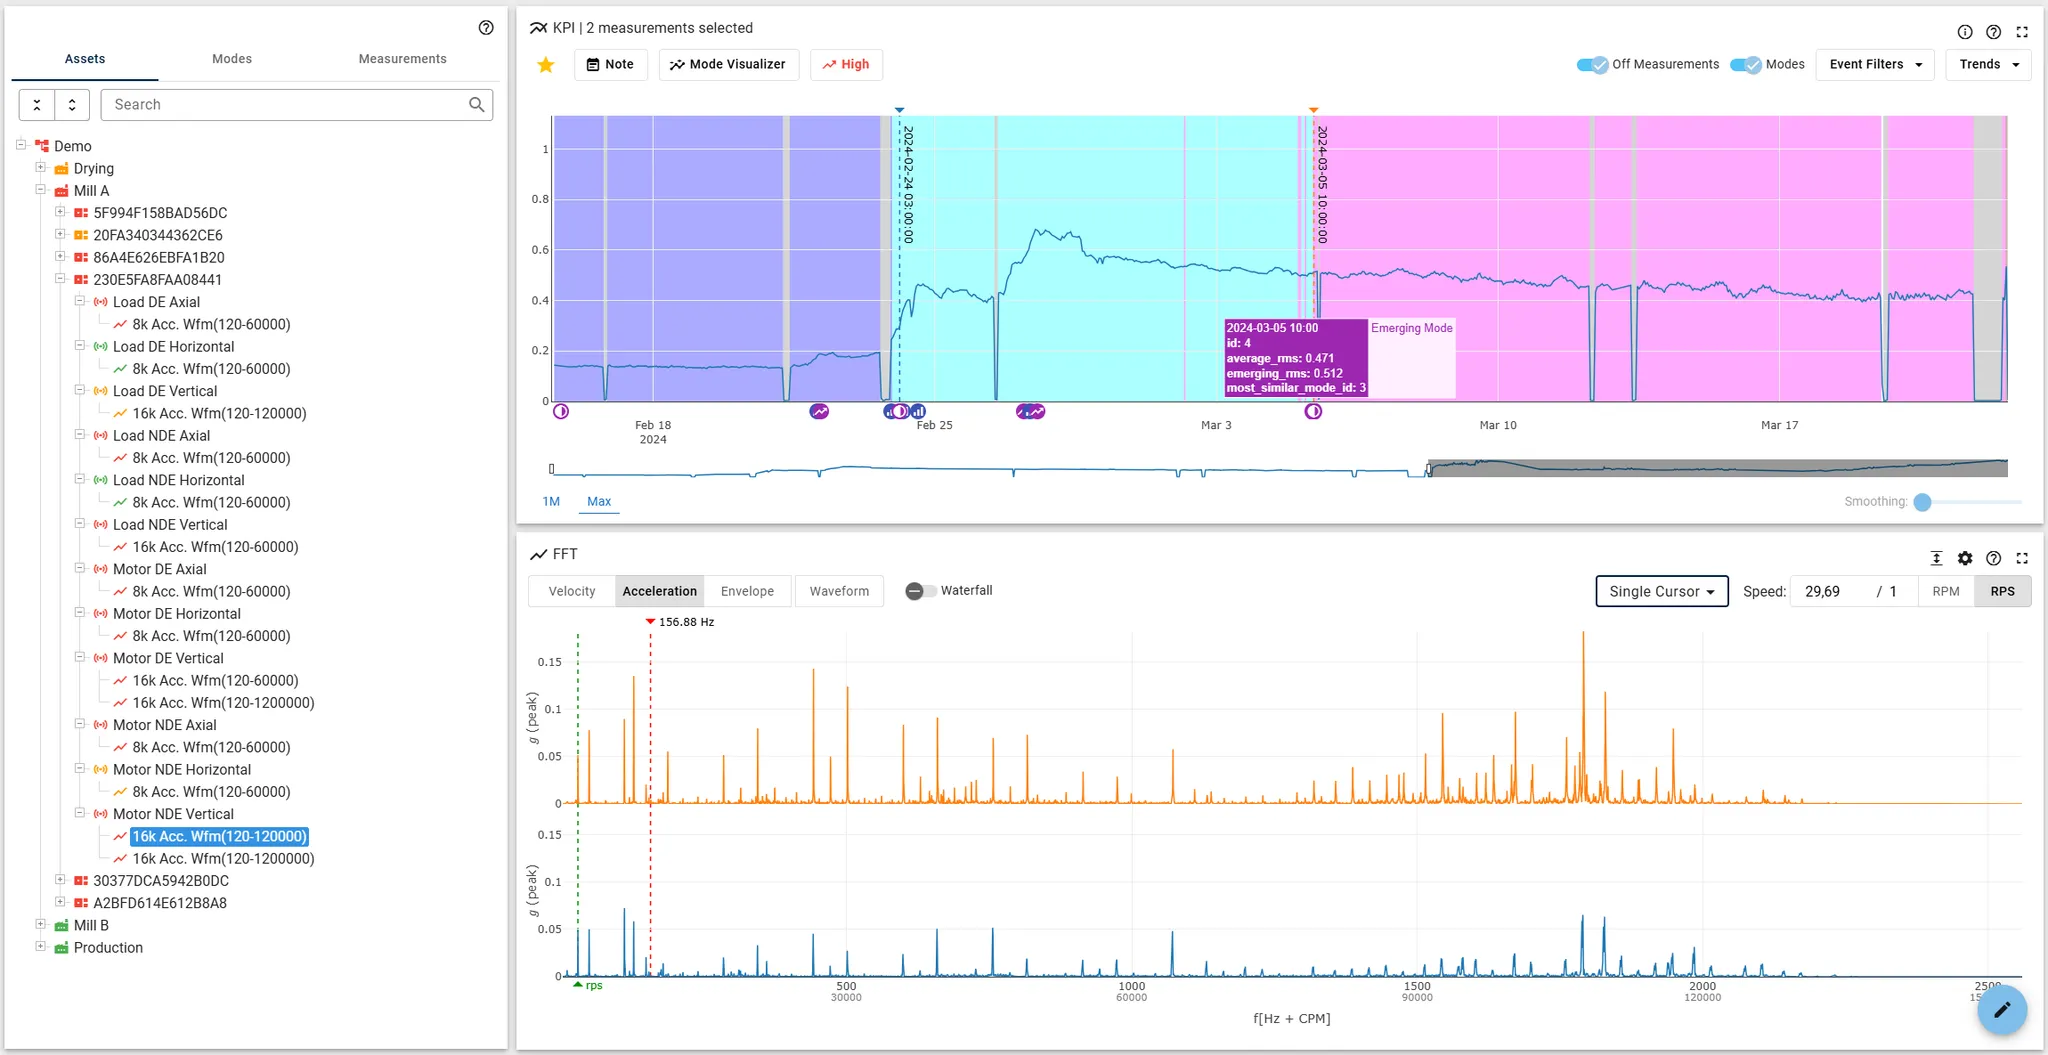Select the RPS speed unit
Viewport: 2048px width, 1055px height.
[2002, 591]
